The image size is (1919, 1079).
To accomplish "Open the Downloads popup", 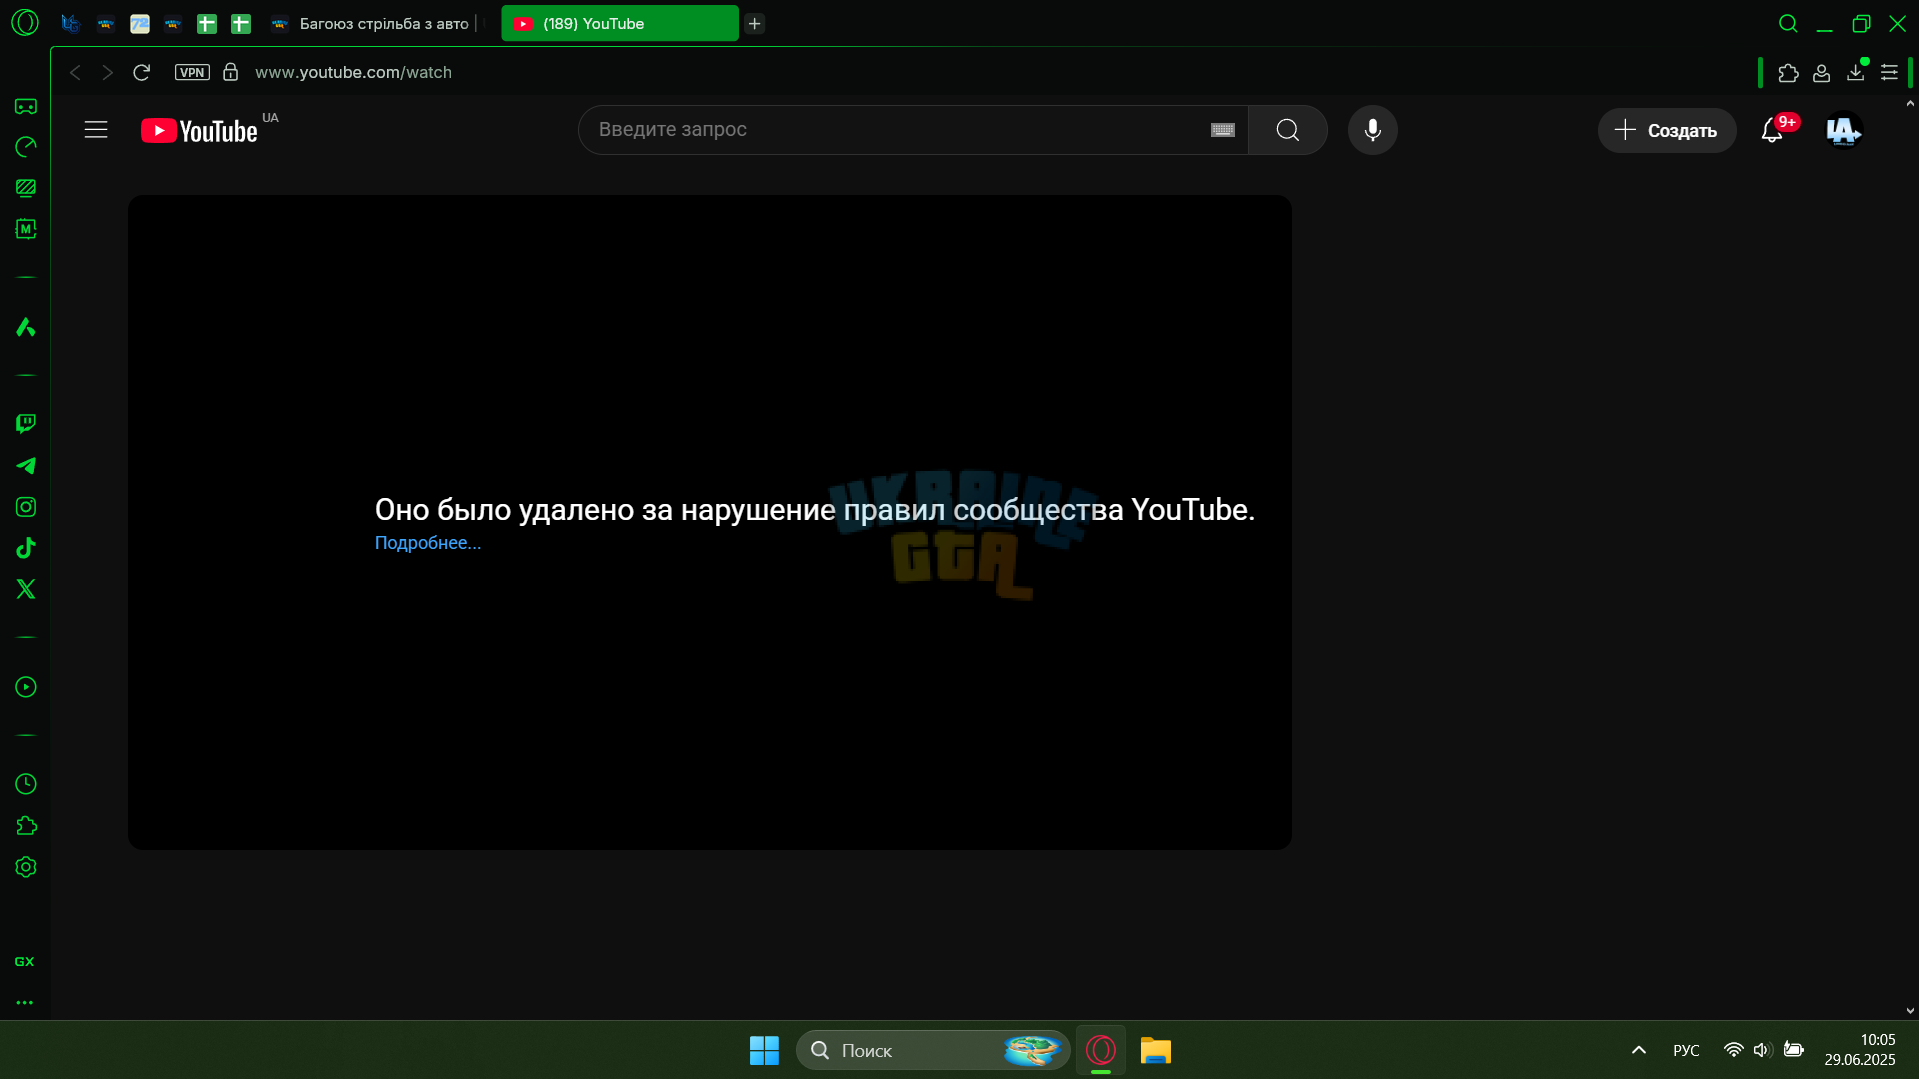I will 1855,72.
